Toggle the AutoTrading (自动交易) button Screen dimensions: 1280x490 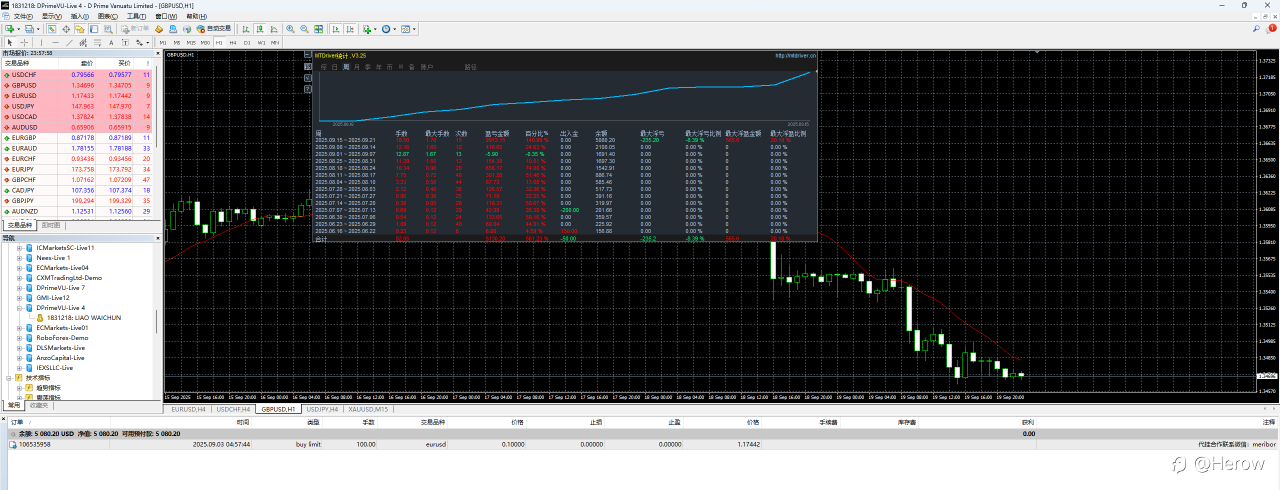[x=214, y=29]
